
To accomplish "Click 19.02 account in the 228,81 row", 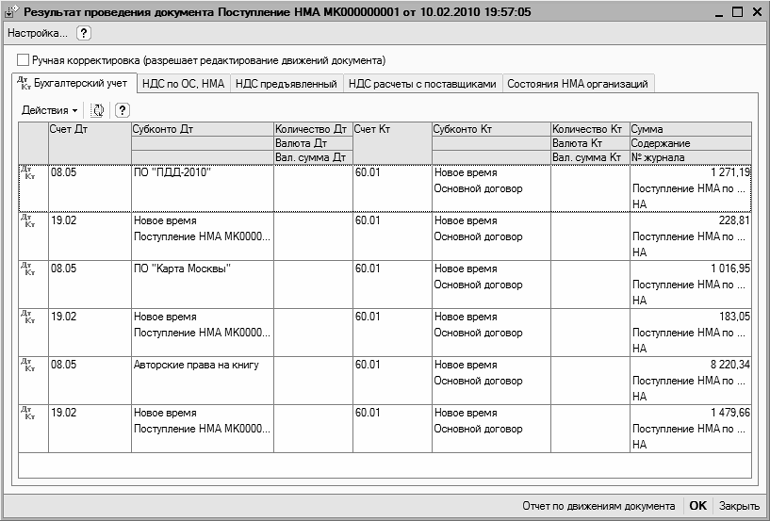I will (x=64, y=220).
